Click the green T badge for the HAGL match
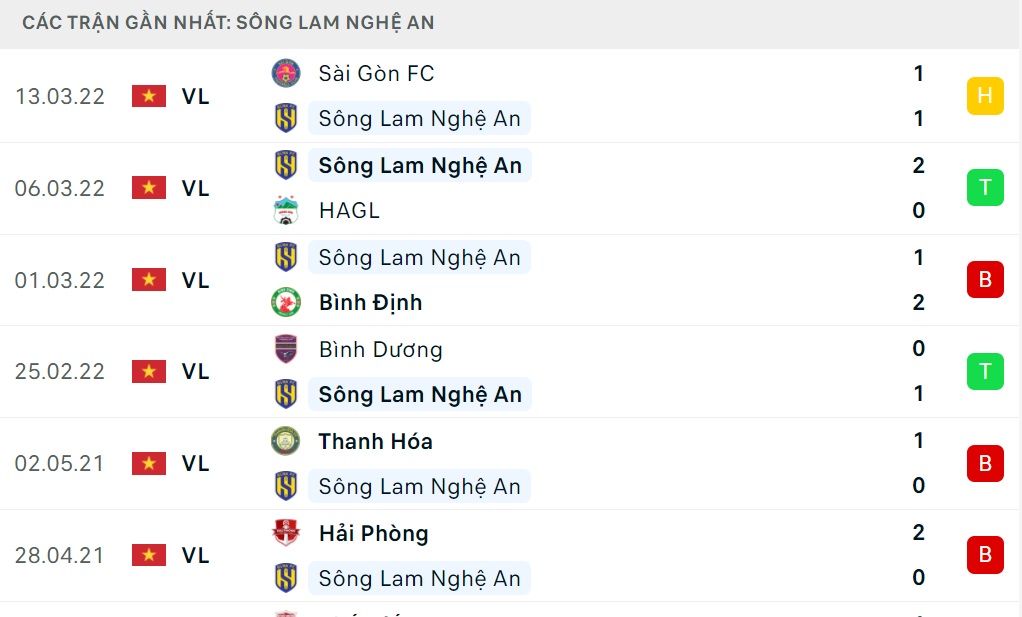The width and height of the screenshot is (1022, 617). tap(985, 188)
